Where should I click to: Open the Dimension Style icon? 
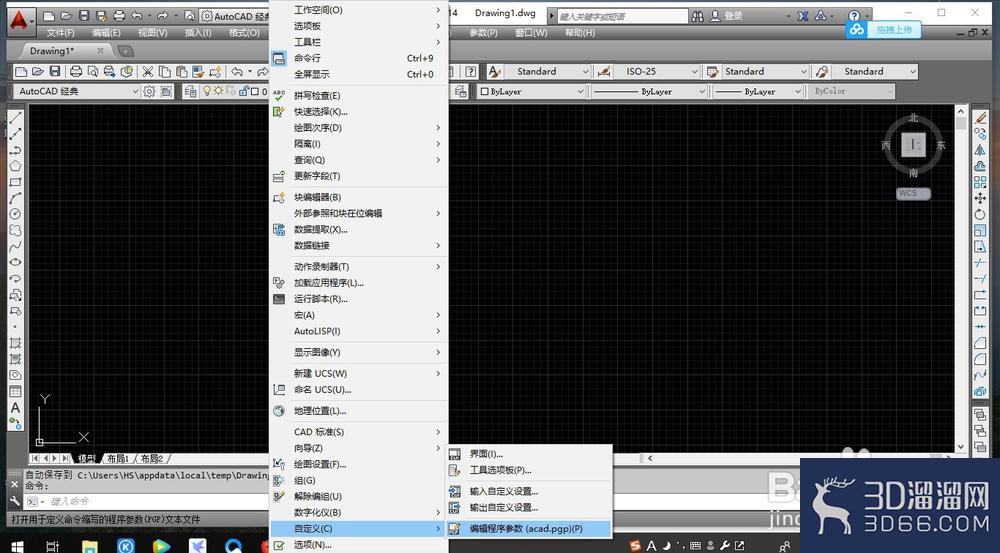pyautogui.click(x=603, y=71)
